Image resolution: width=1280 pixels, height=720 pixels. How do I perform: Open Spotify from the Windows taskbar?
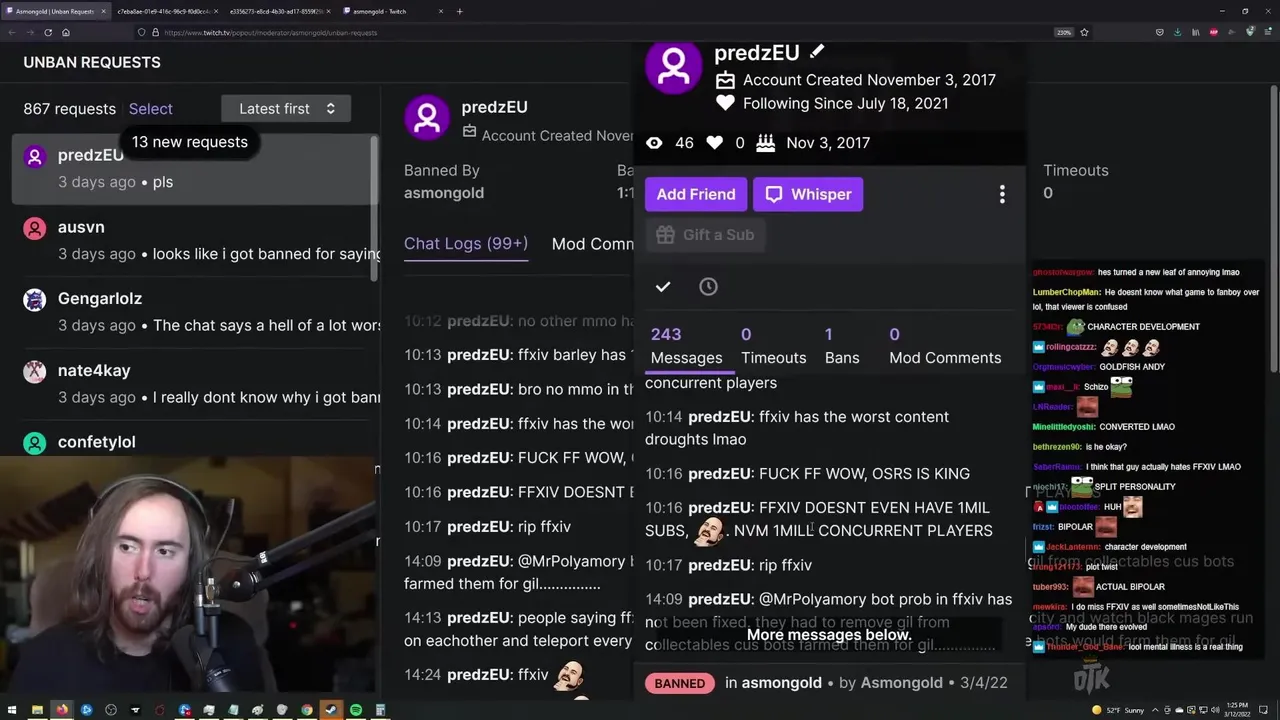coord(356,710)
